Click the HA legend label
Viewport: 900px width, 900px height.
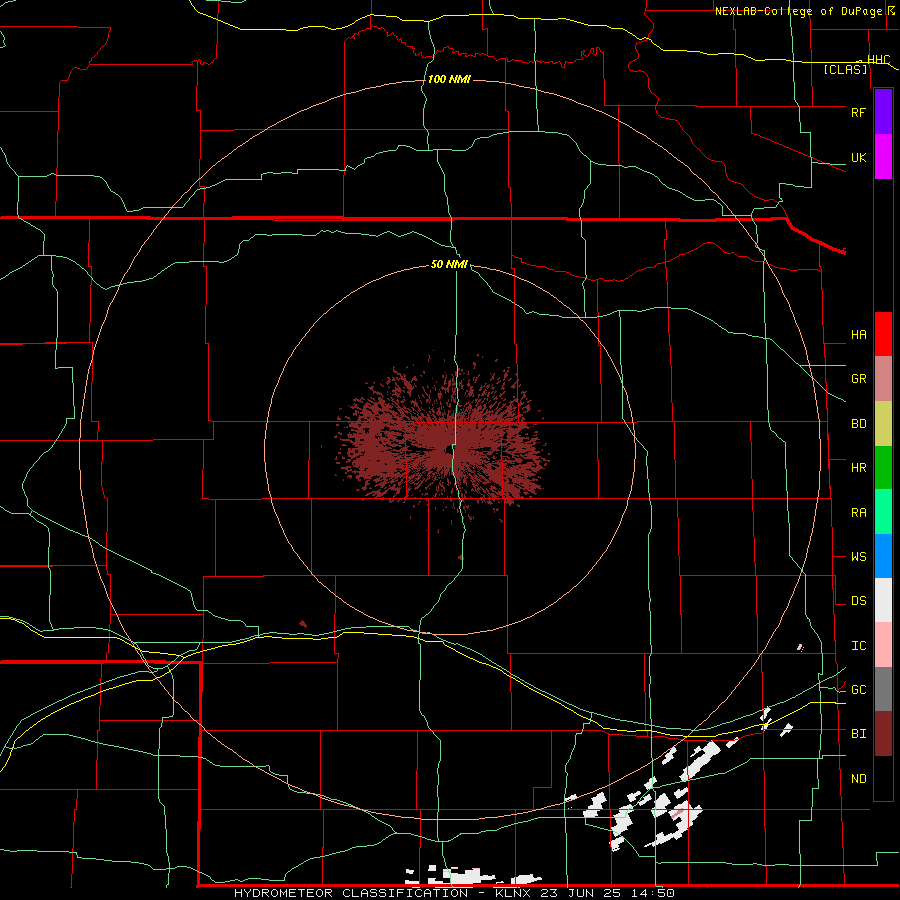[858, 335]
